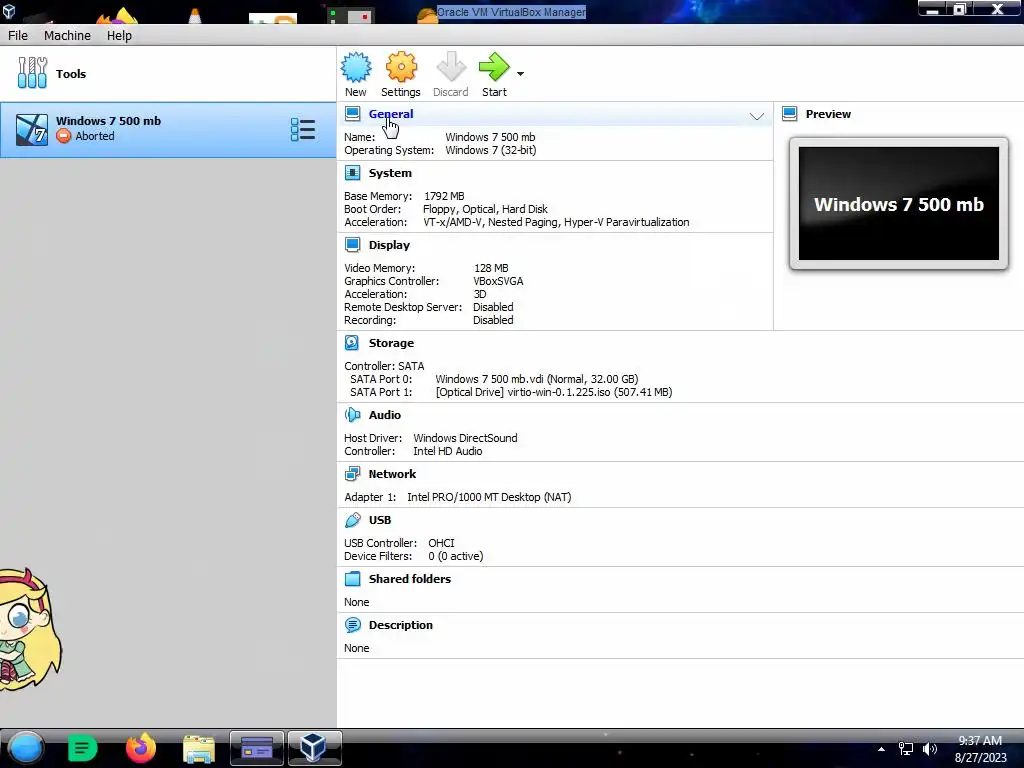
Task: Open the Start button dropdown arrow
Action: click(520, 74)
